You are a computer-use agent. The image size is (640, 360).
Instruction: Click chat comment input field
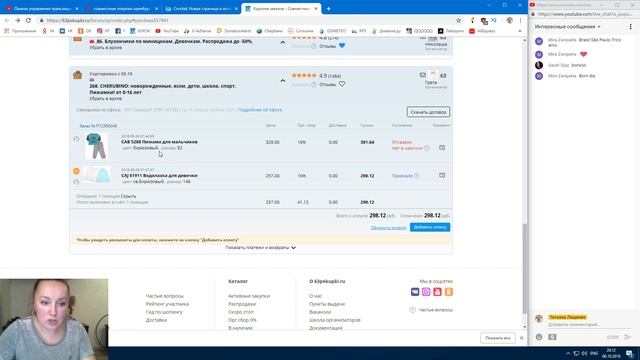point(589,324)
